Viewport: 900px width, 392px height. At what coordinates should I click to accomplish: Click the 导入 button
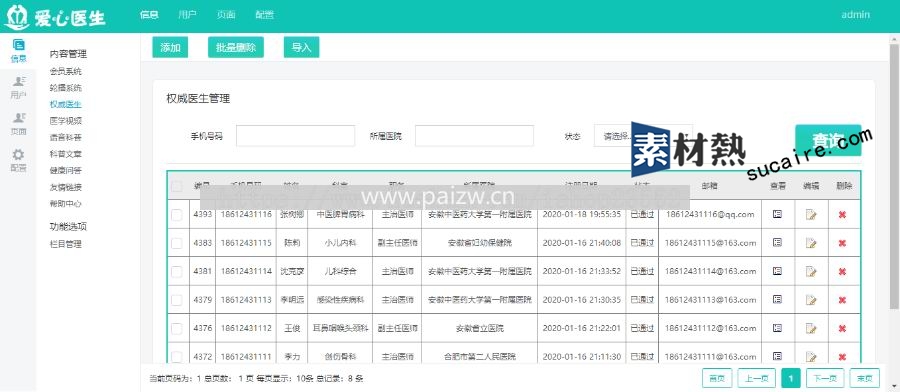[301, 47]
